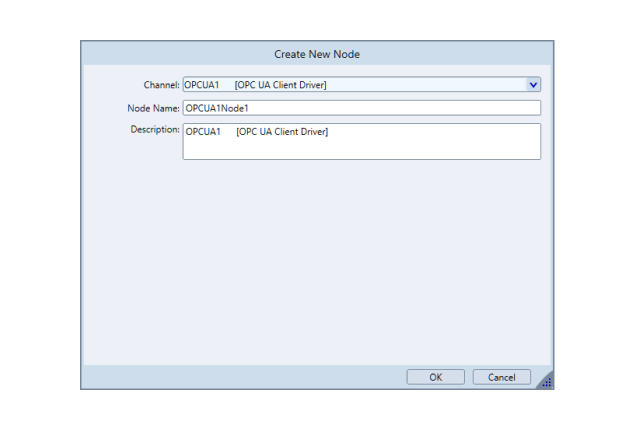Click the Description label

pos(154,130)
